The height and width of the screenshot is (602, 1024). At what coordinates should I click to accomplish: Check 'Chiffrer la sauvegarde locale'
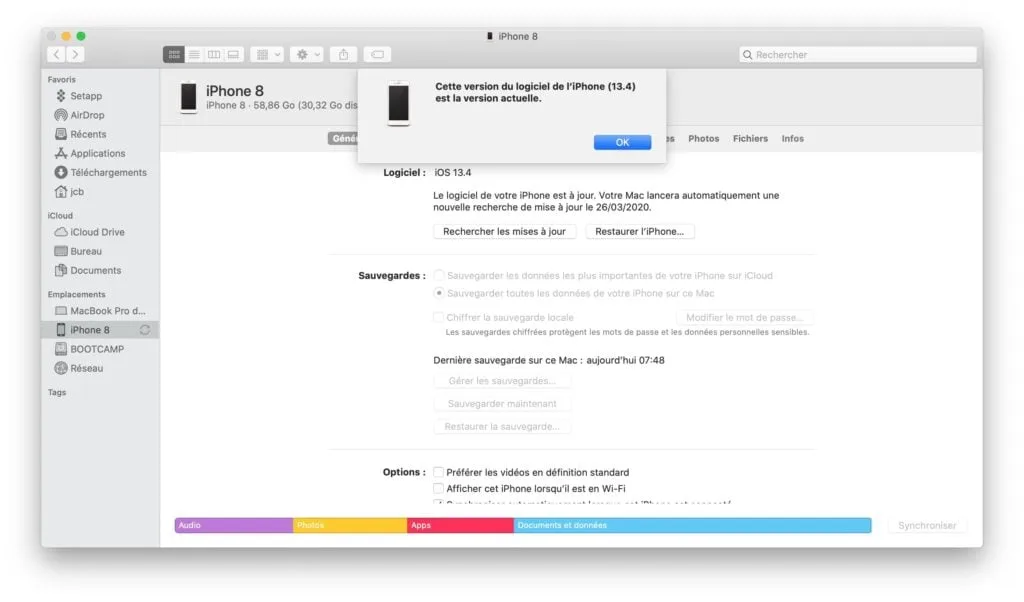[437, 316]
